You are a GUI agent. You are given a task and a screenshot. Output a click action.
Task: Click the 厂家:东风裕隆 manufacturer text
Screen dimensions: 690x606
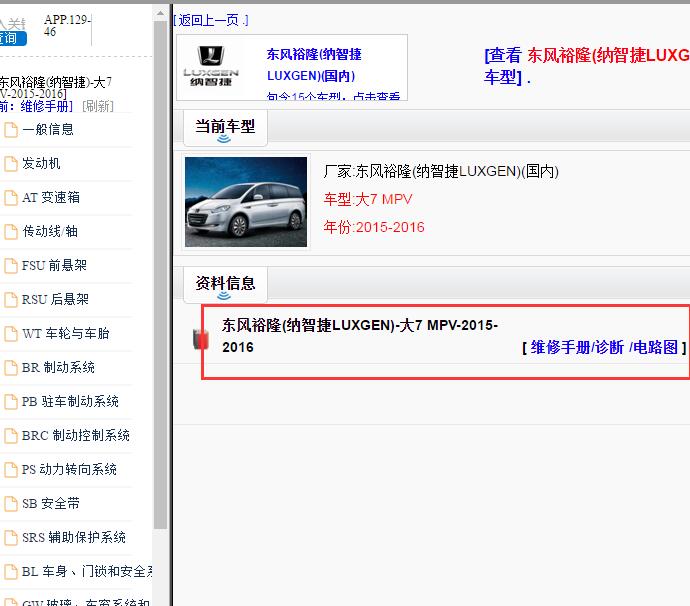441,171
